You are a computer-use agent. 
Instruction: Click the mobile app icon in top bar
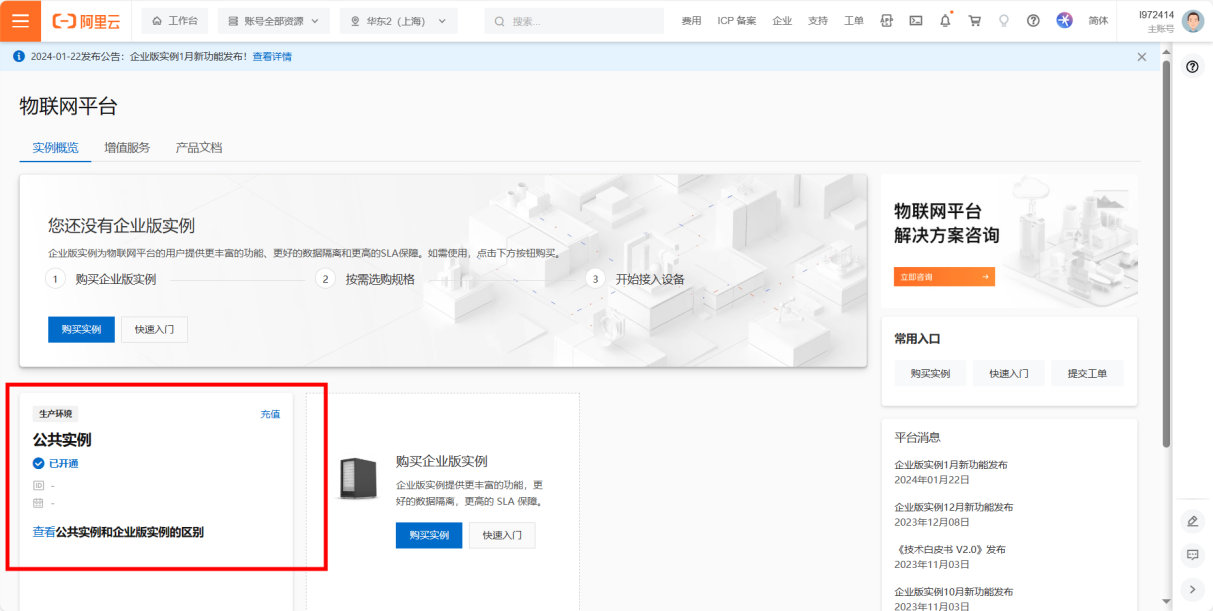point(886,20)
